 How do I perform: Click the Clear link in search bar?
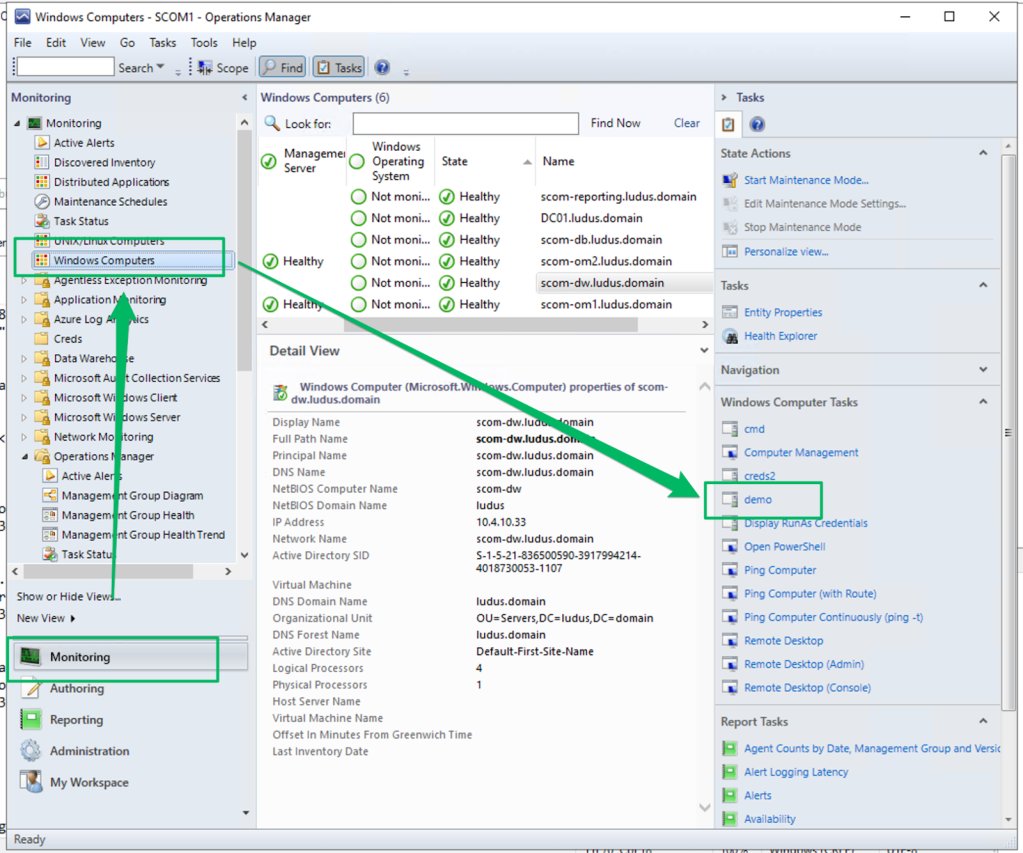click(686, 123)
